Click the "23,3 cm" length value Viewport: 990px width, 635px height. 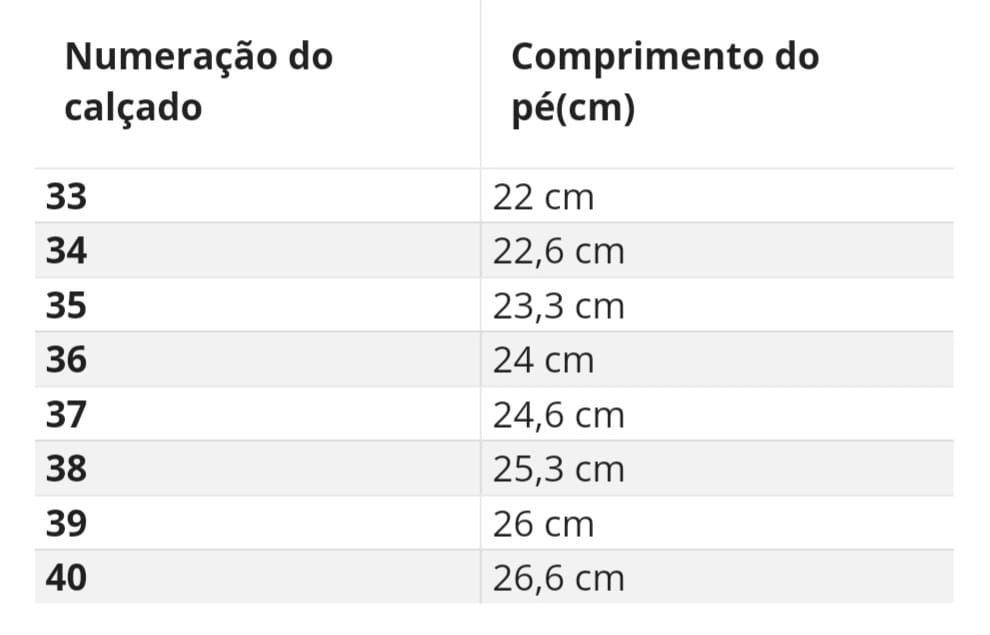click(558, 305)
